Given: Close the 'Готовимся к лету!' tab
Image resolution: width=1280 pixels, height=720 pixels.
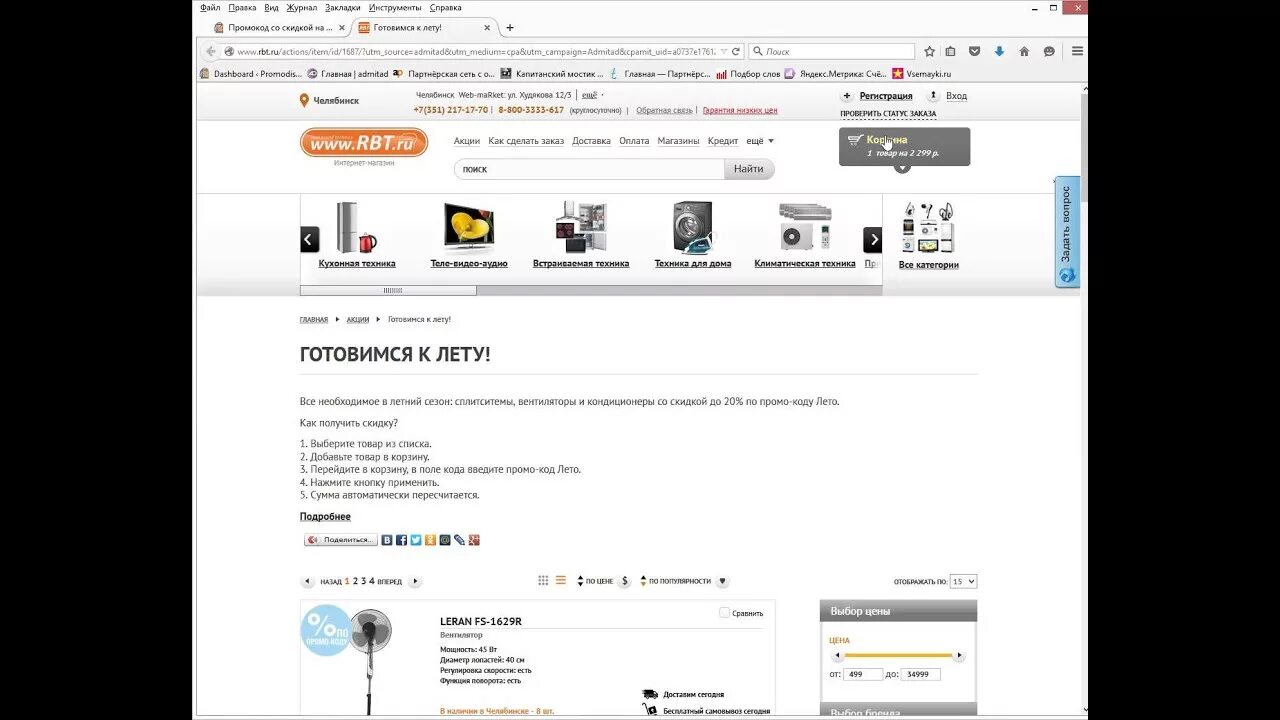Looking at the screenshot, I should pos(487,28).
